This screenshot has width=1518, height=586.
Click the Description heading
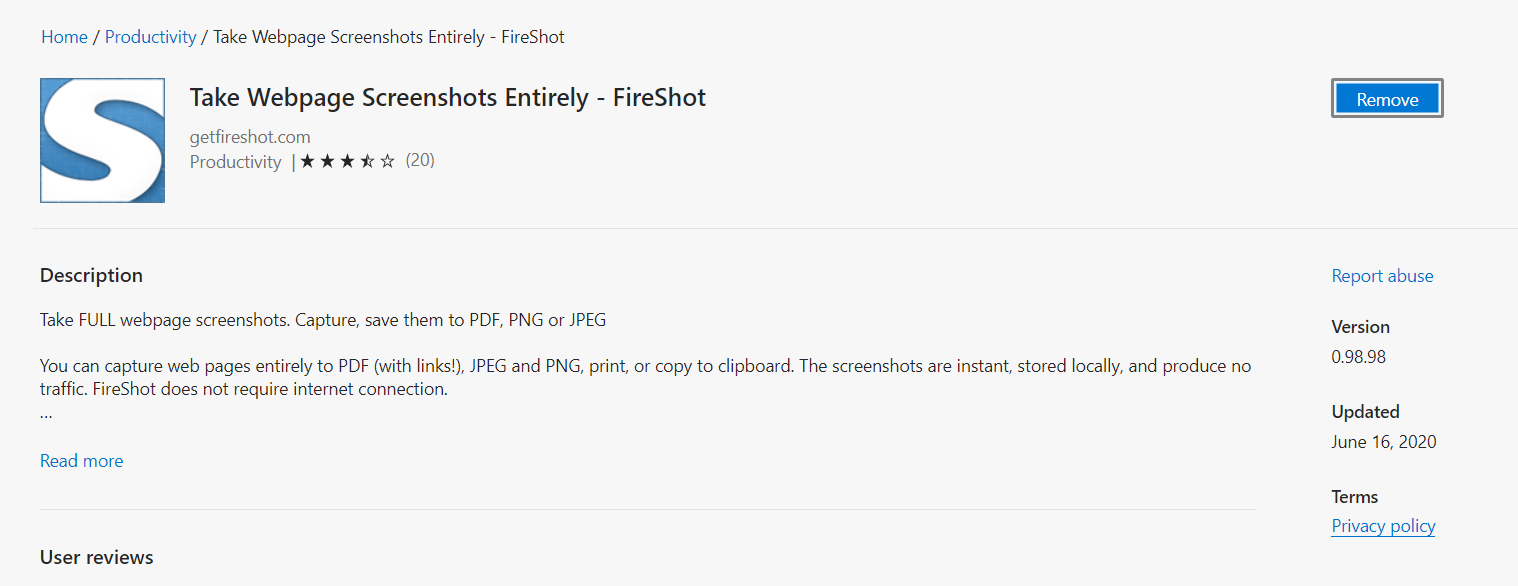pos(91,275)
